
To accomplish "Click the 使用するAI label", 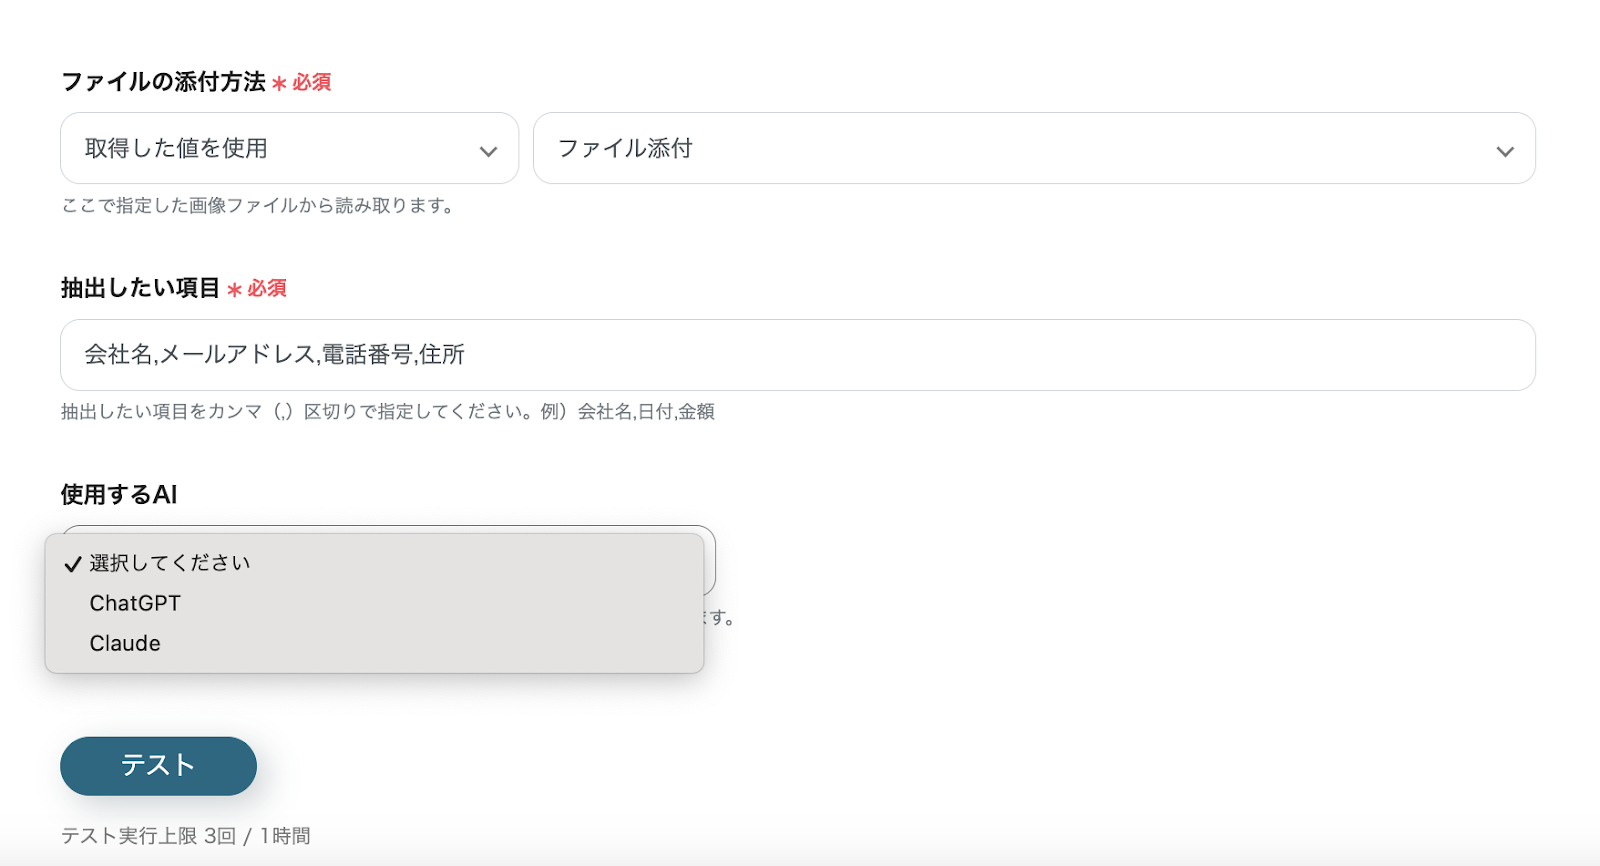I will click(x=119, y=494).
